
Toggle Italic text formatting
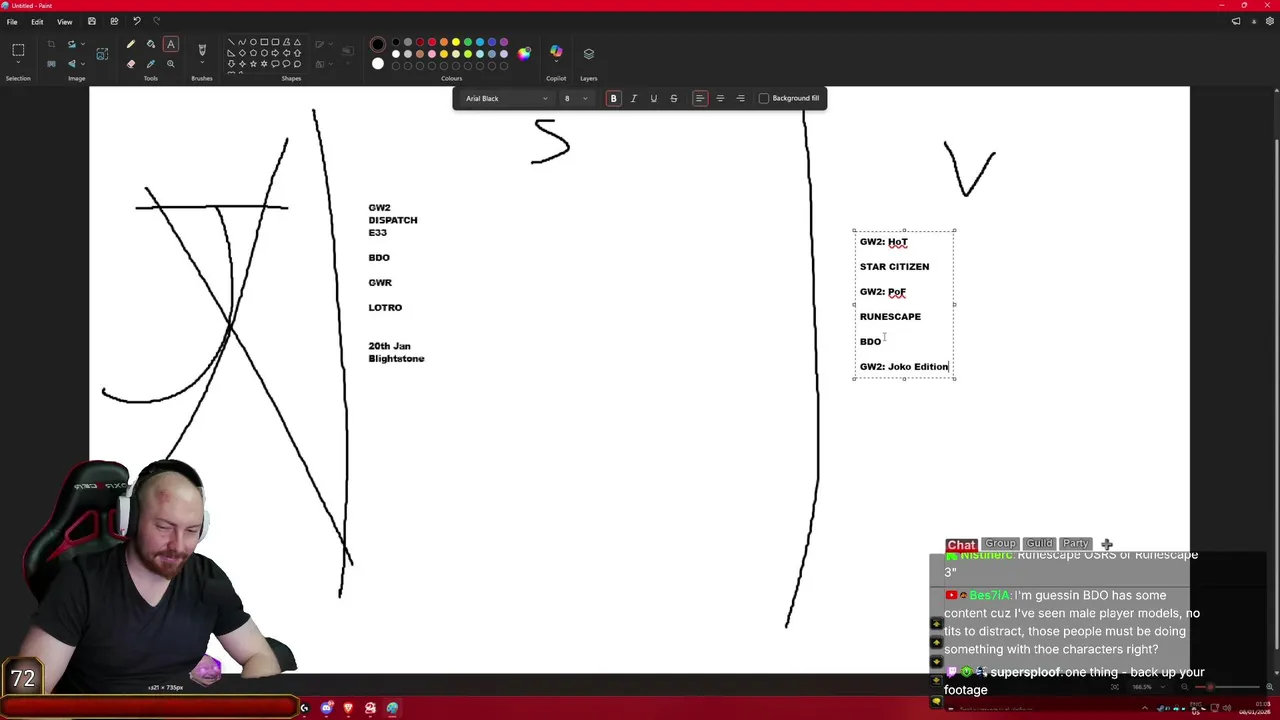click(633, 98)
